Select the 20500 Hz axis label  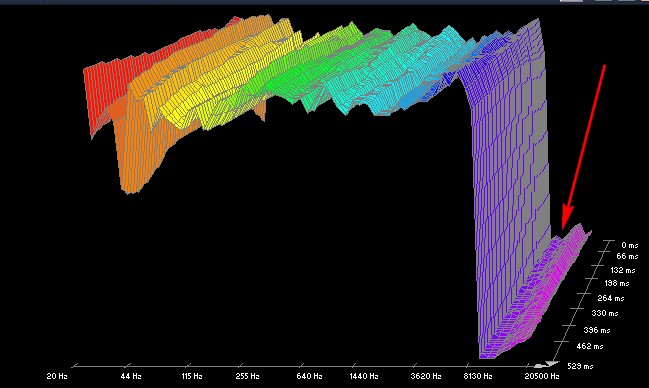[x=541, y=376]
